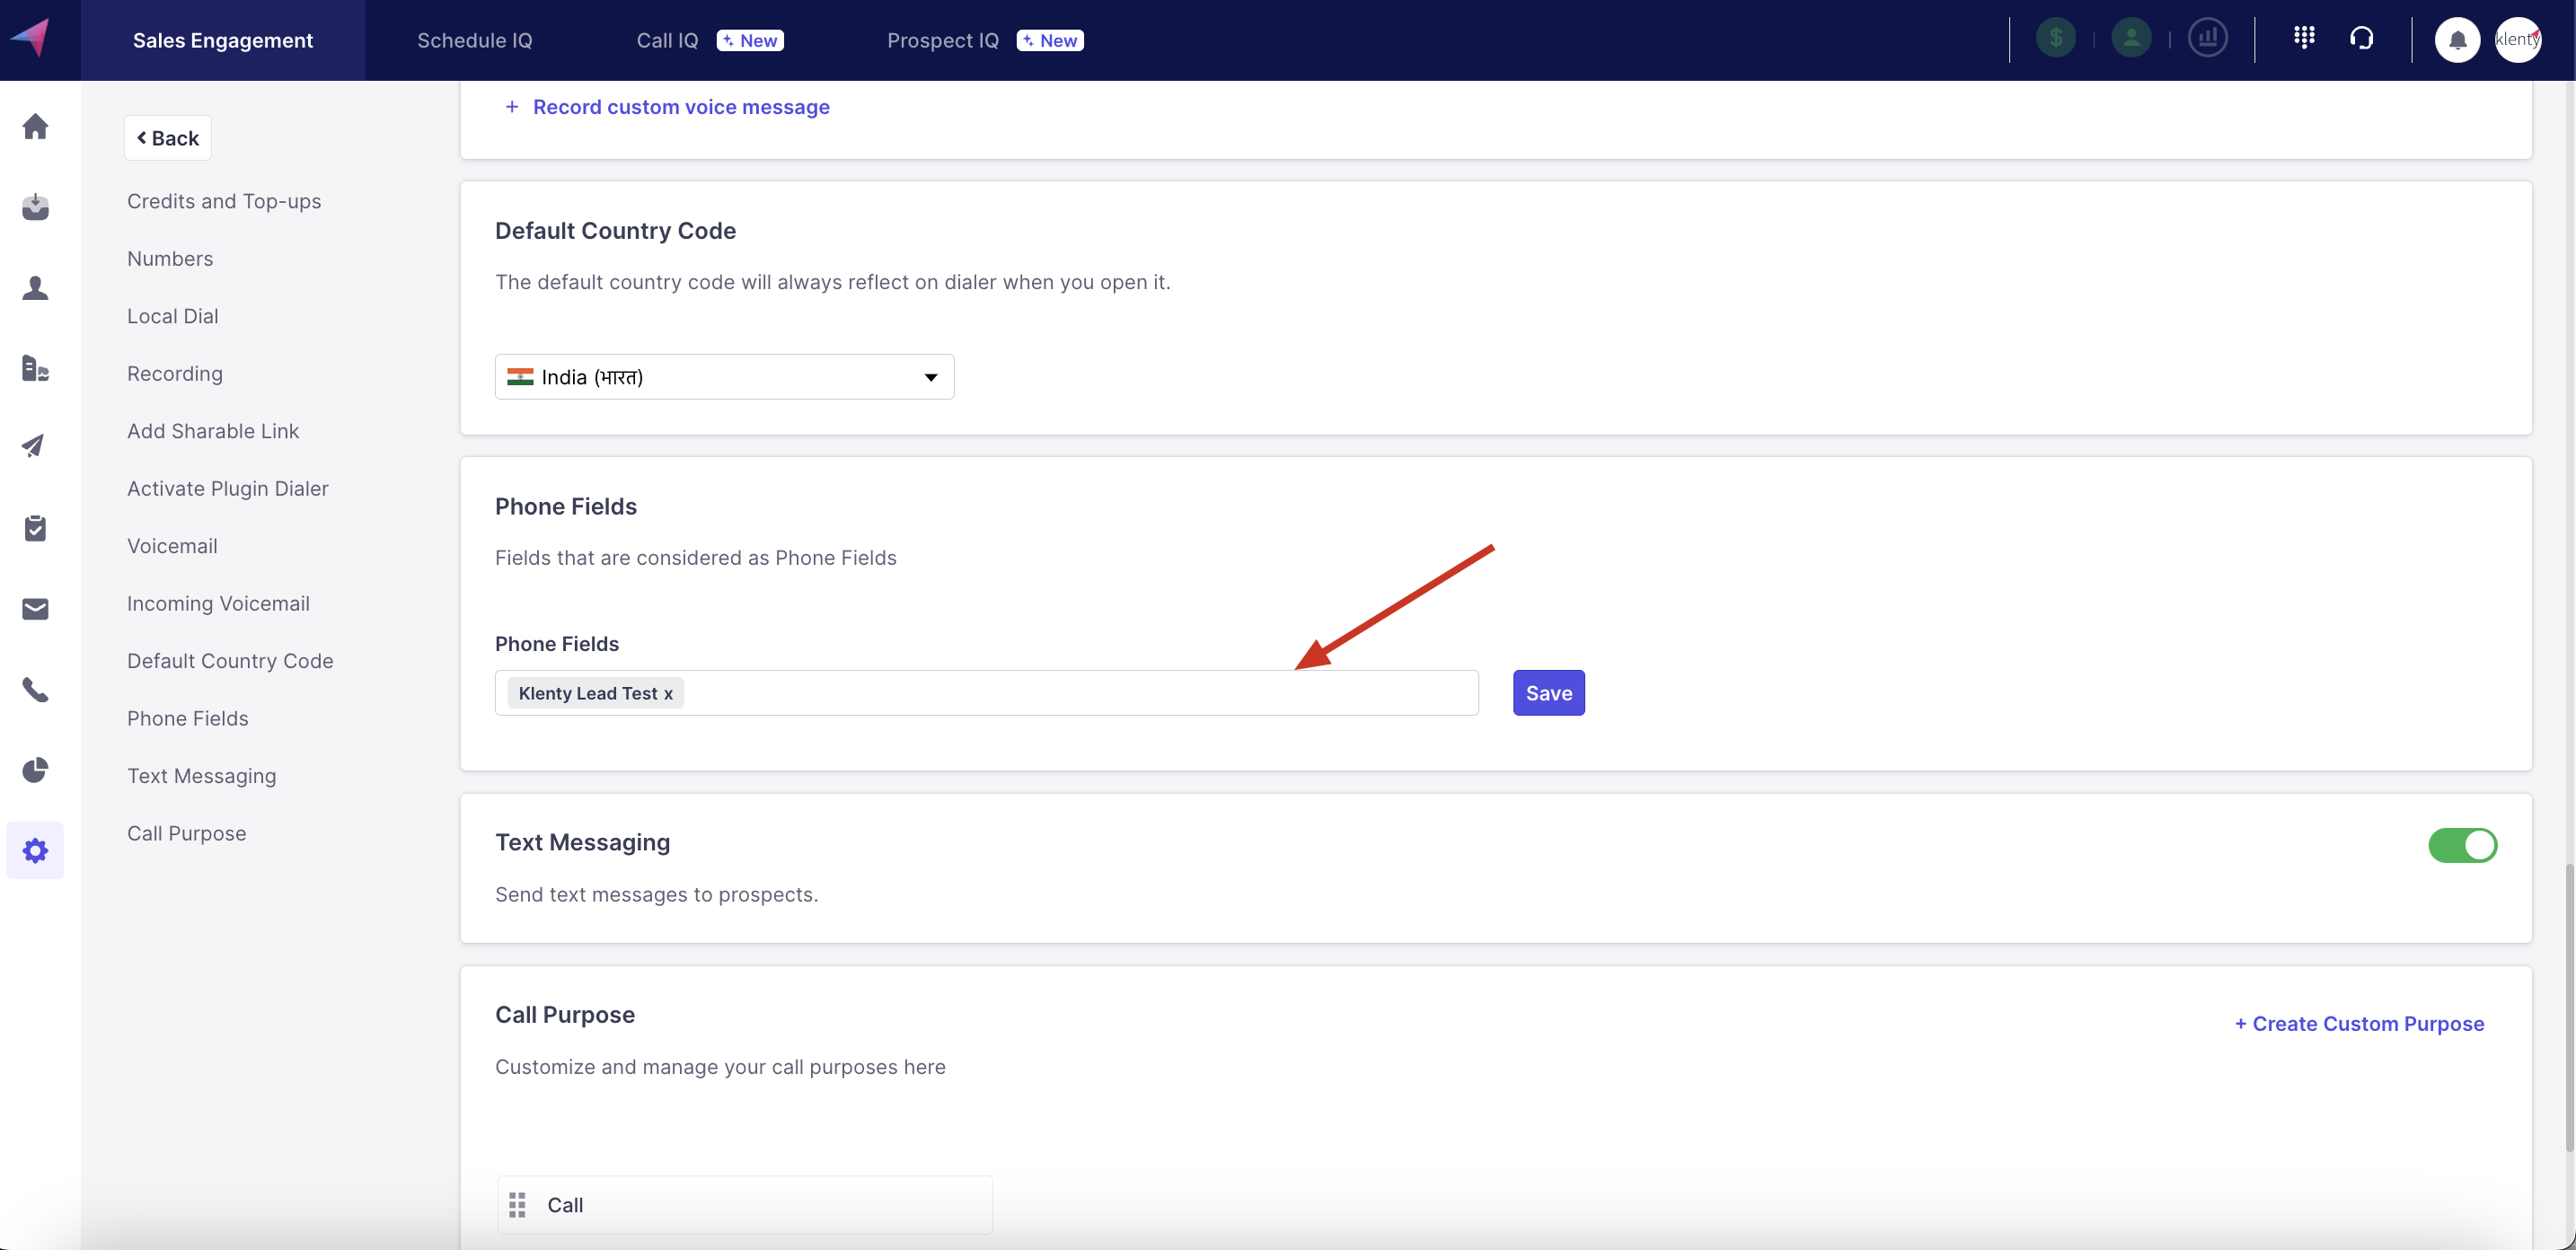Click Create Custom Purpose link

coord(2359,1024)
